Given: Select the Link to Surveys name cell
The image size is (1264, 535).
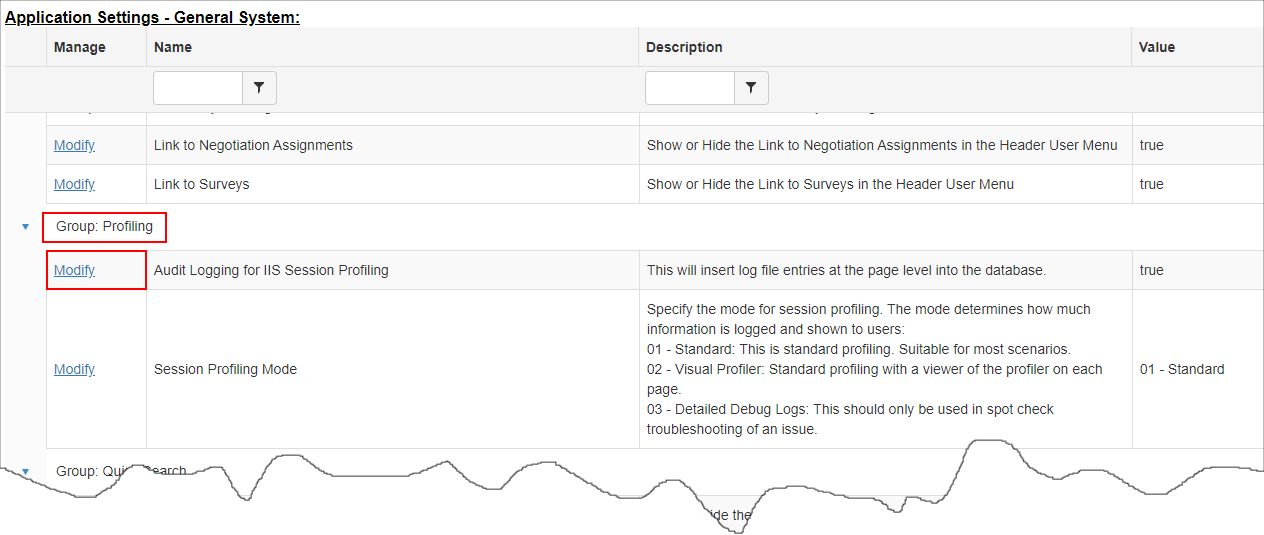Looking at the screenshot, I should pyautogui.click(x=393, y=184).
